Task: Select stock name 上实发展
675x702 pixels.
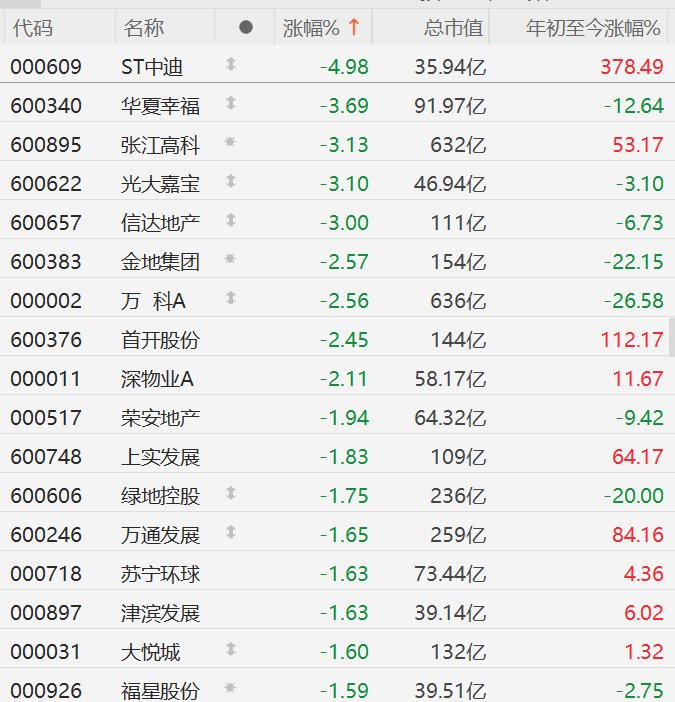Action: tap(160, 457)
